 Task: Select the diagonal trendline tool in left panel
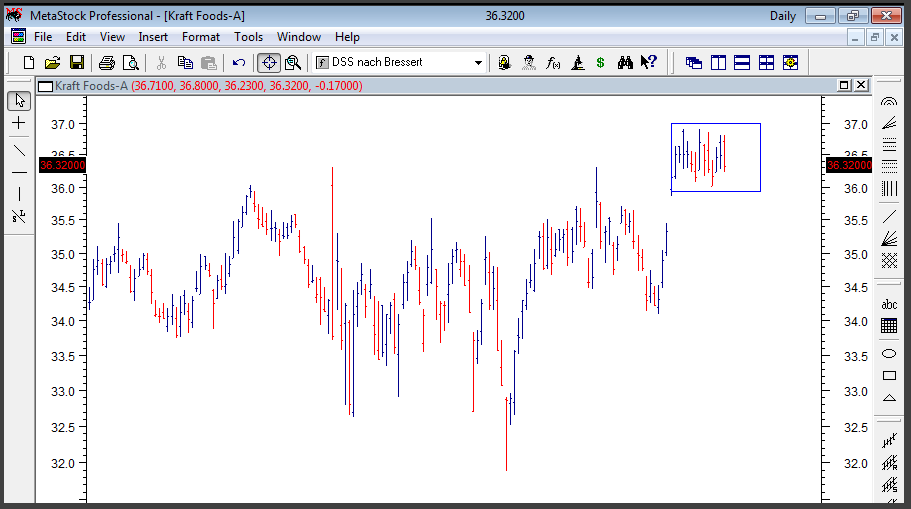(x=19, y=150)
